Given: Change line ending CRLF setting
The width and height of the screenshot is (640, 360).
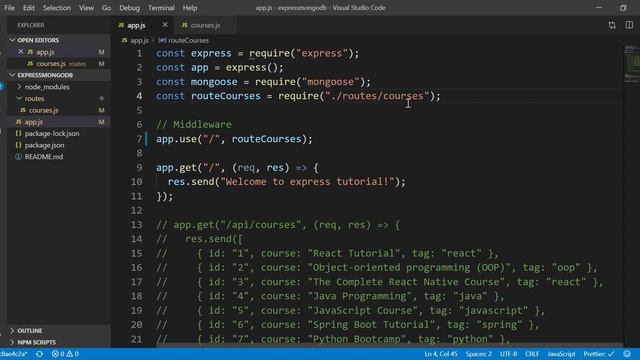Looking at the screenshot, I should click(532, 354).
